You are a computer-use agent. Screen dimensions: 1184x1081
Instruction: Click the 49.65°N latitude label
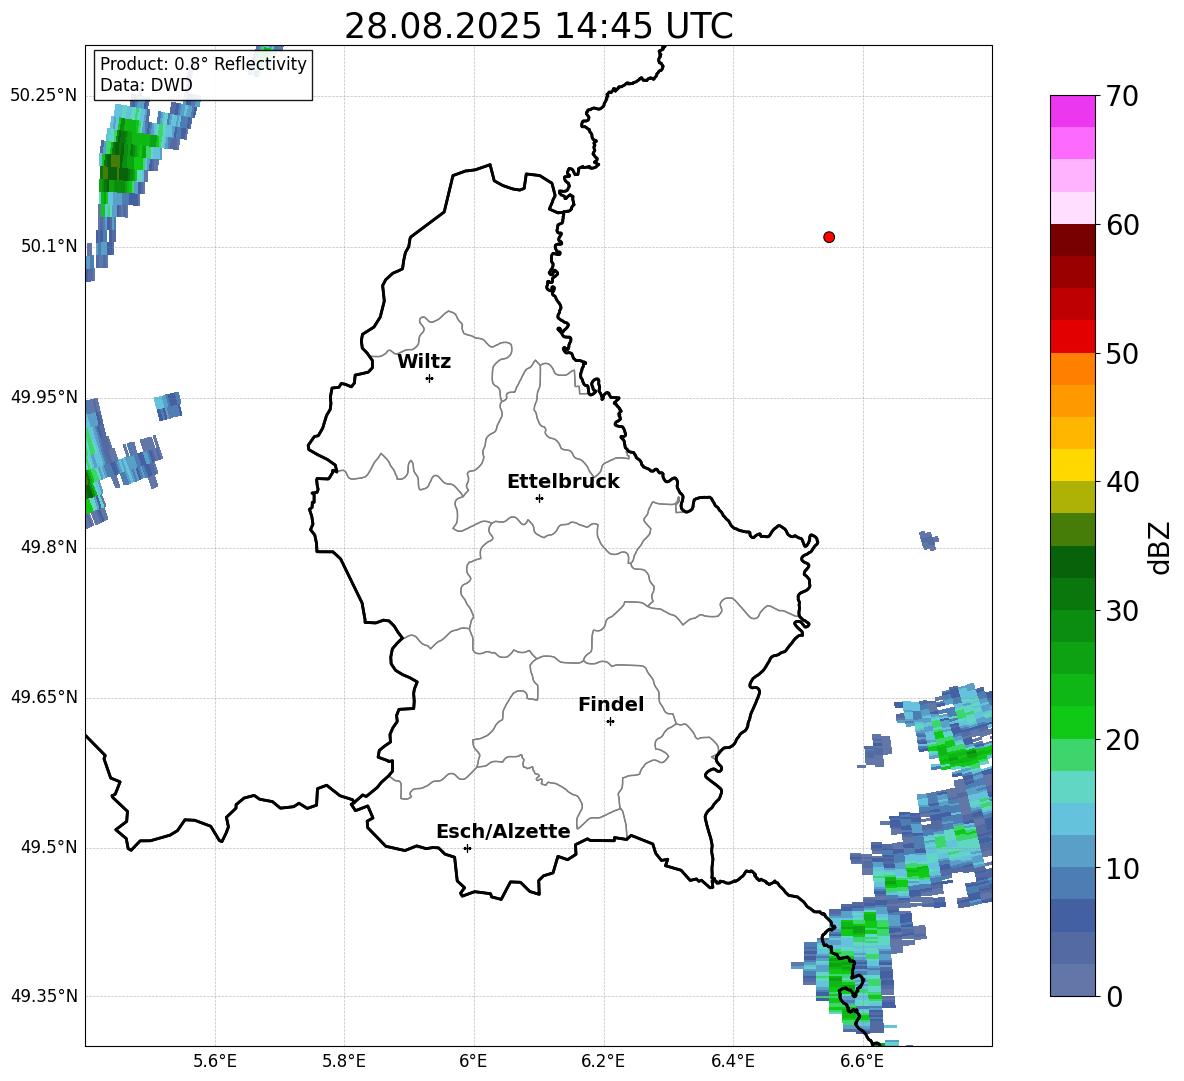tap(44, 696)
